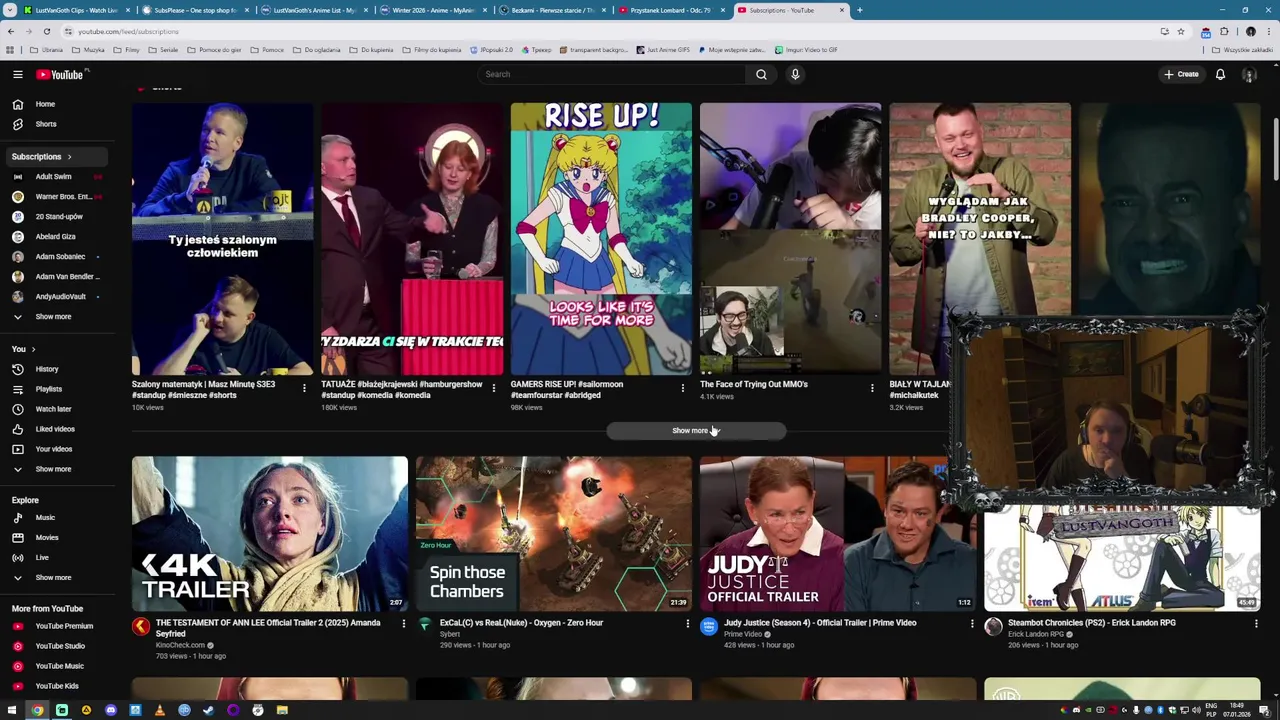Screen dimensions: 1280x720
Task: Open History in sidebar
Action: point(55,369)
